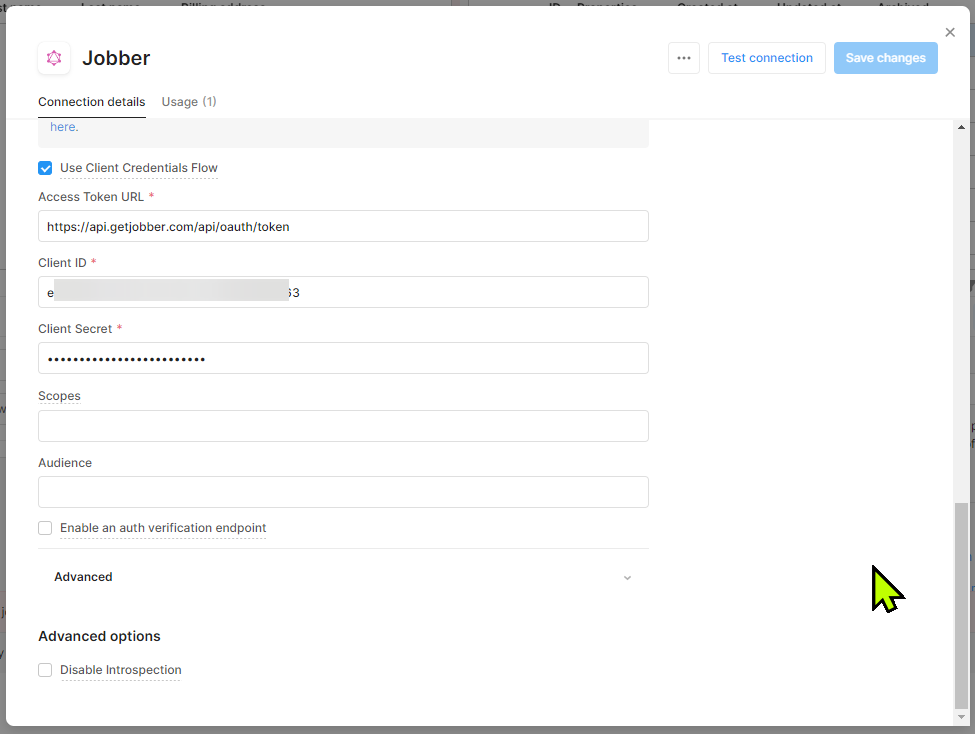Click the Advanced options heading

(x=99, y=636)
